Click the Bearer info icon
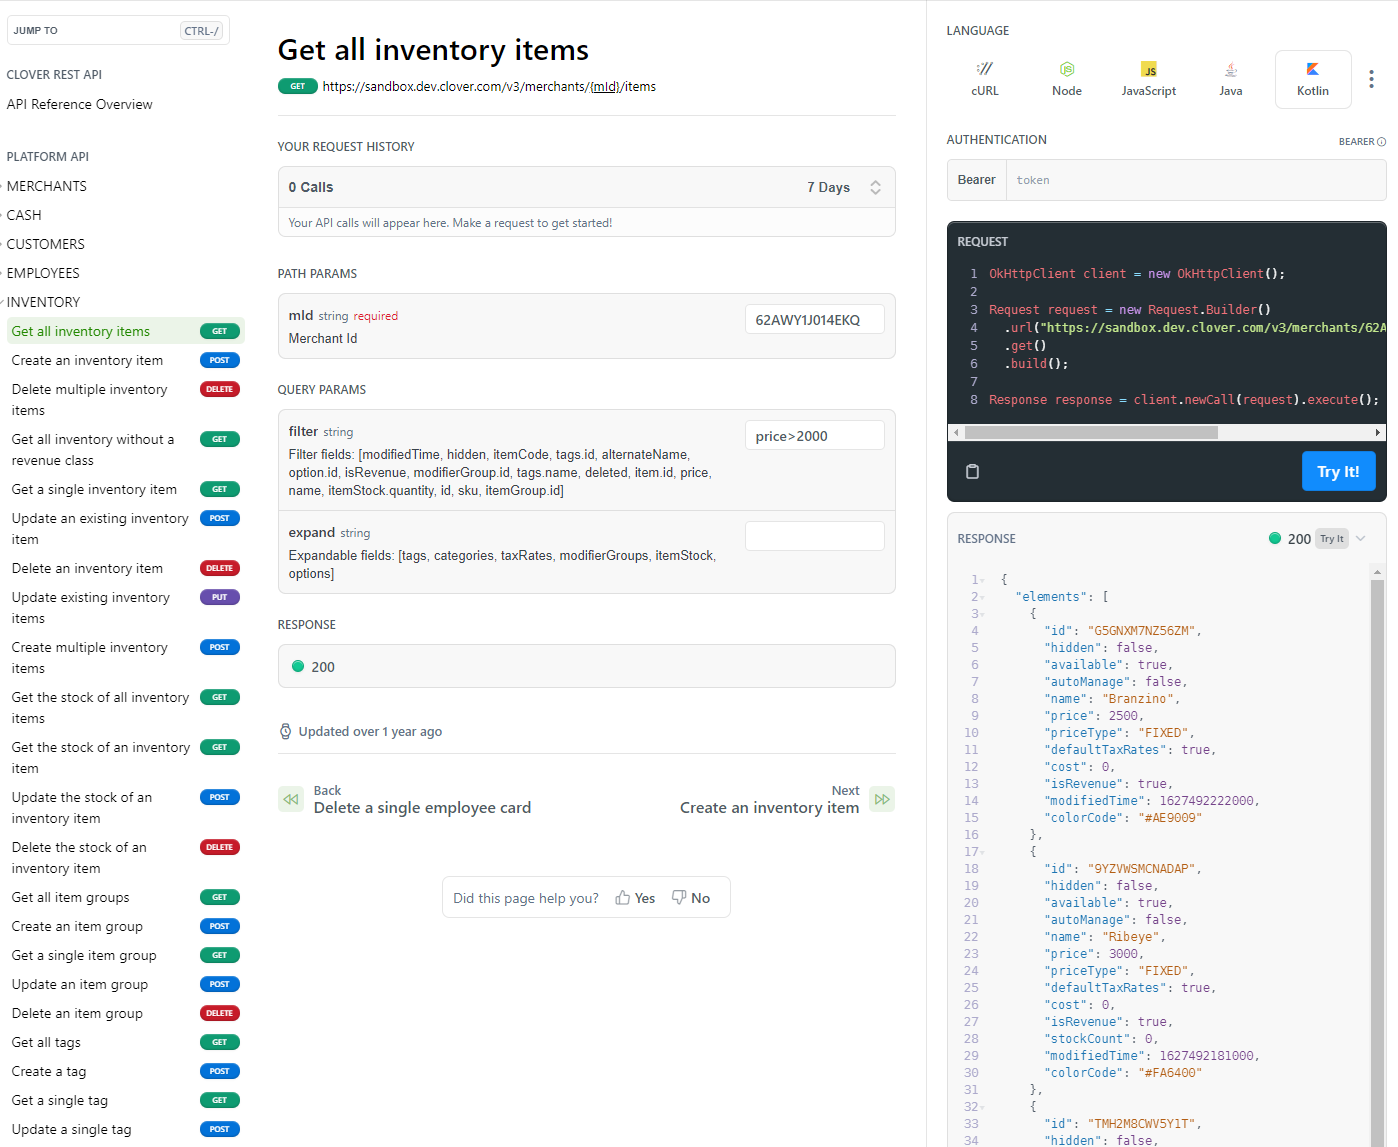Viewport: 1398px width, 1147px height. [x=1382, y=142]
